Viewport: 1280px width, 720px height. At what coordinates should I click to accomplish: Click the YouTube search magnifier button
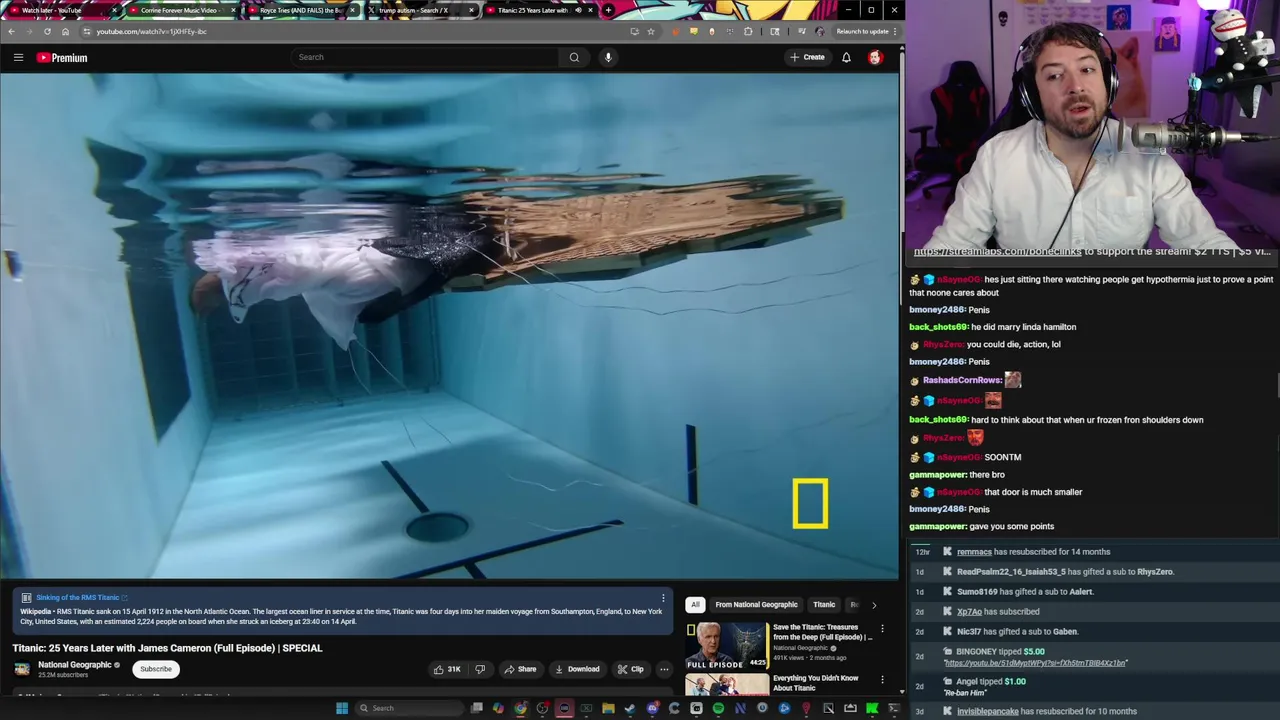click(x=574, y=57)
